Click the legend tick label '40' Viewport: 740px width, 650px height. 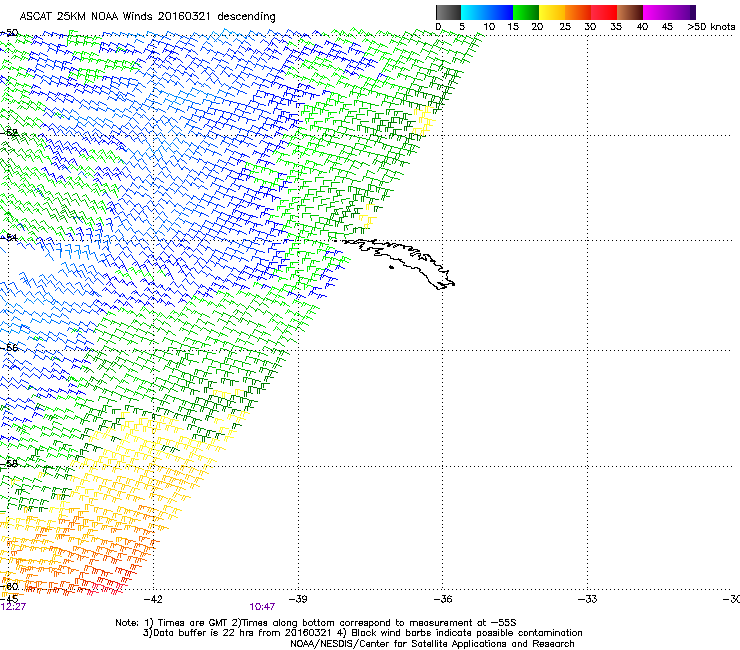642,26
